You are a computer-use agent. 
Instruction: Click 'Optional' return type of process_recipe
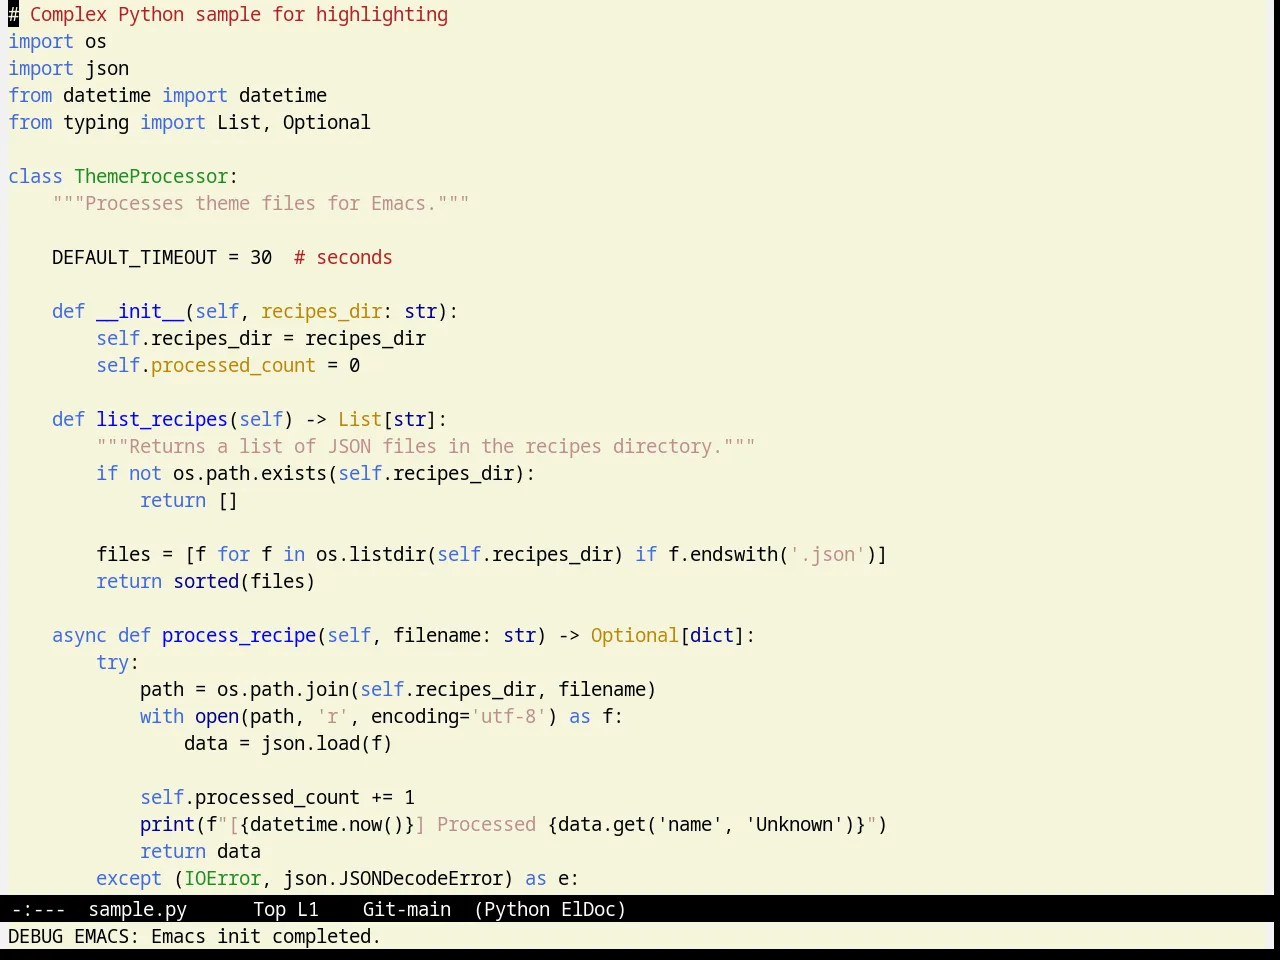[635, 635]
